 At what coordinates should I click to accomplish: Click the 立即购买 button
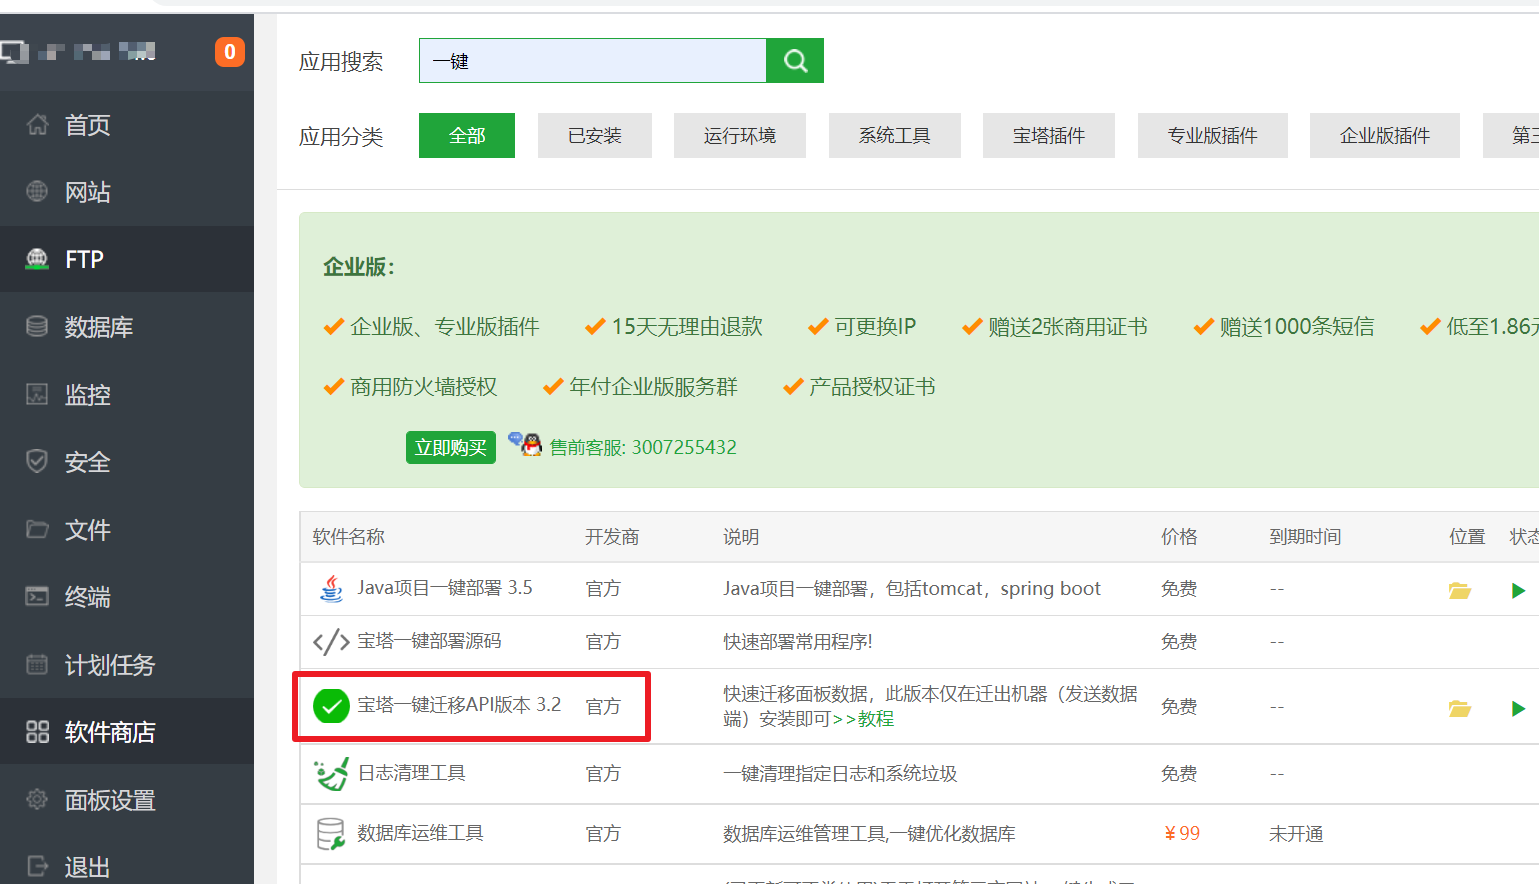click(450, 447)
